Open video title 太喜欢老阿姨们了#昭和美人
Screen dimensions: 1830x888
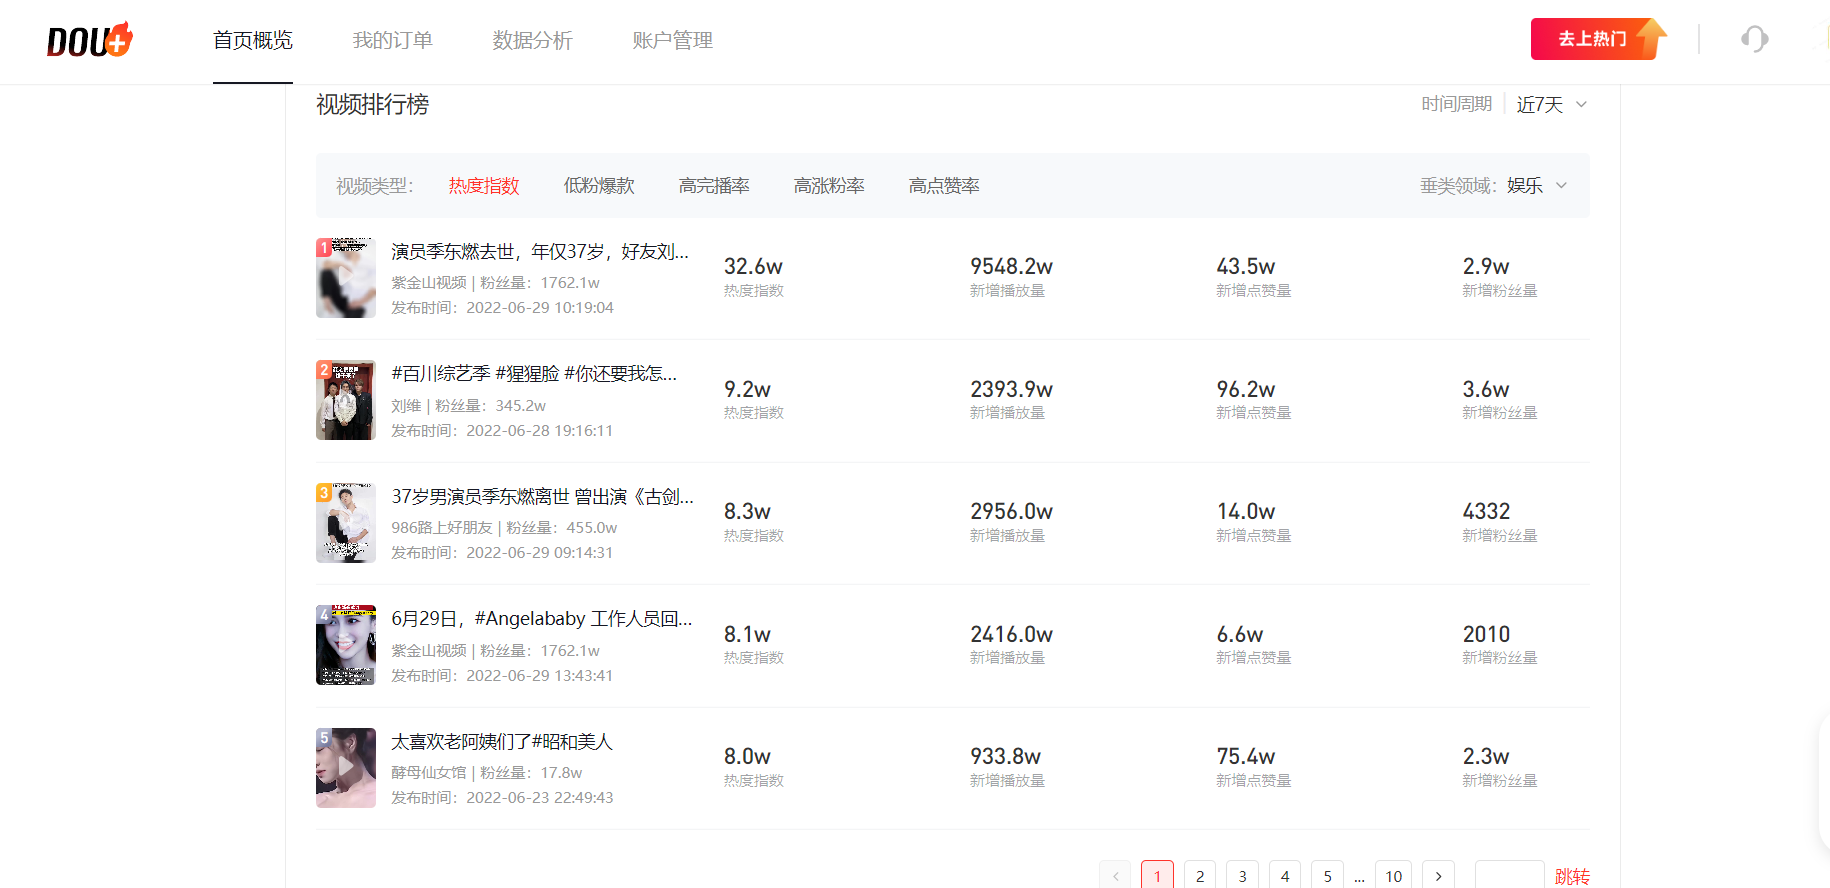click(501, 741)
